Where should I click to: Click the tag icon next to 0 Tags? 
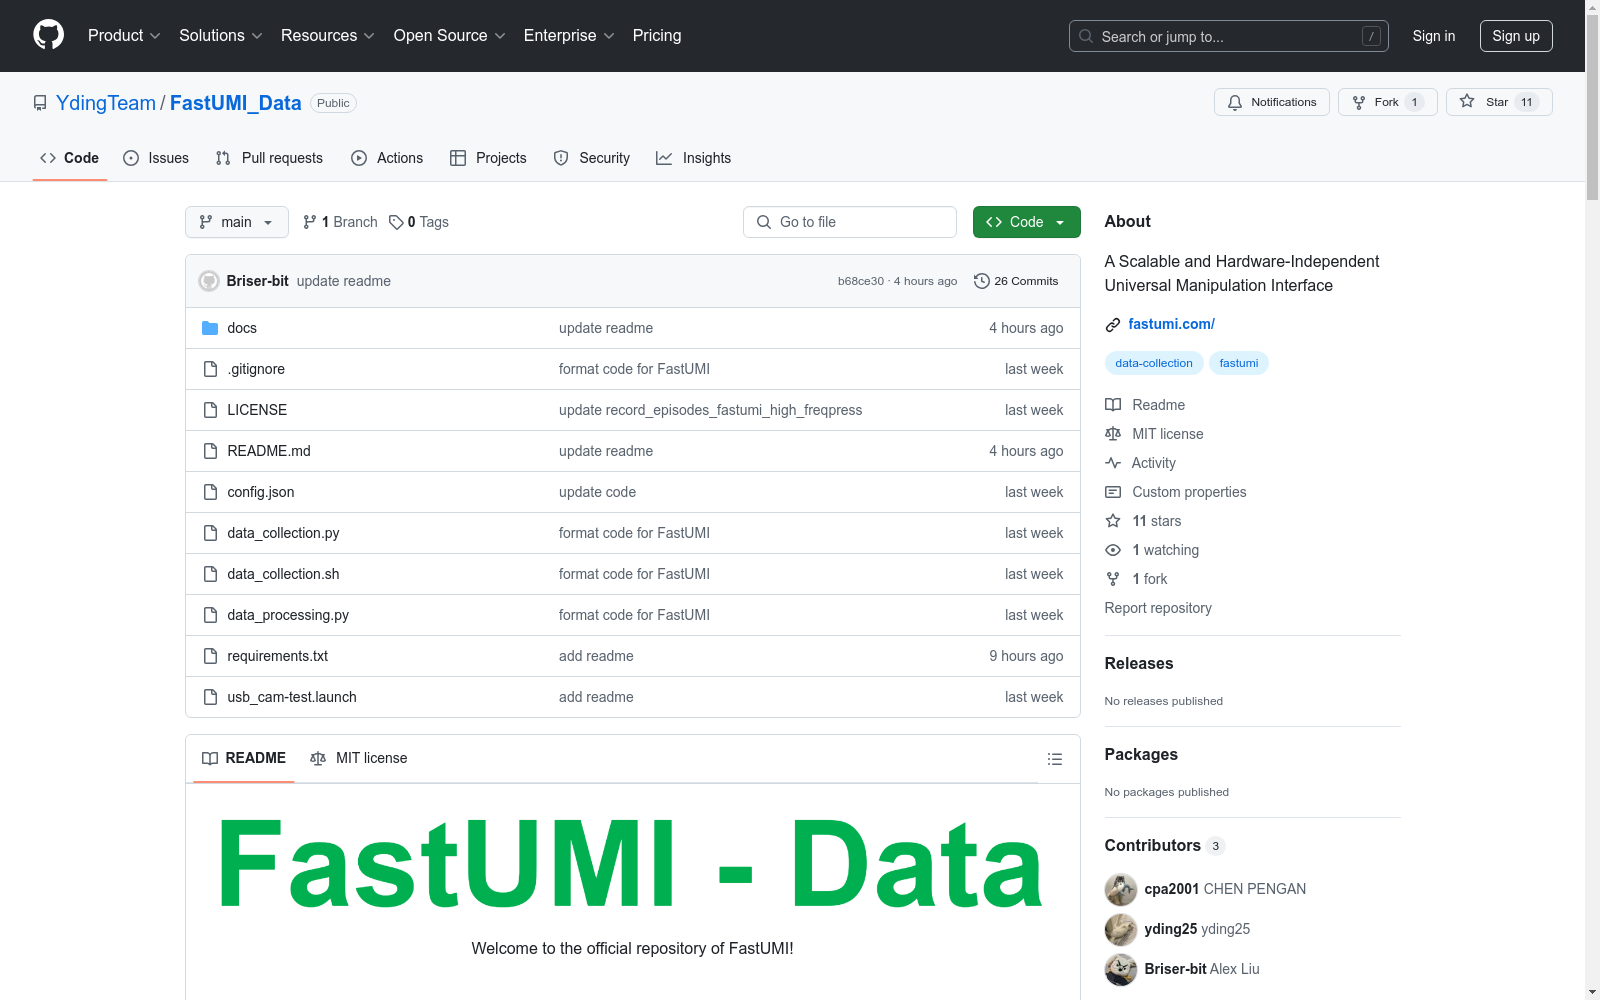coord(396,222)
